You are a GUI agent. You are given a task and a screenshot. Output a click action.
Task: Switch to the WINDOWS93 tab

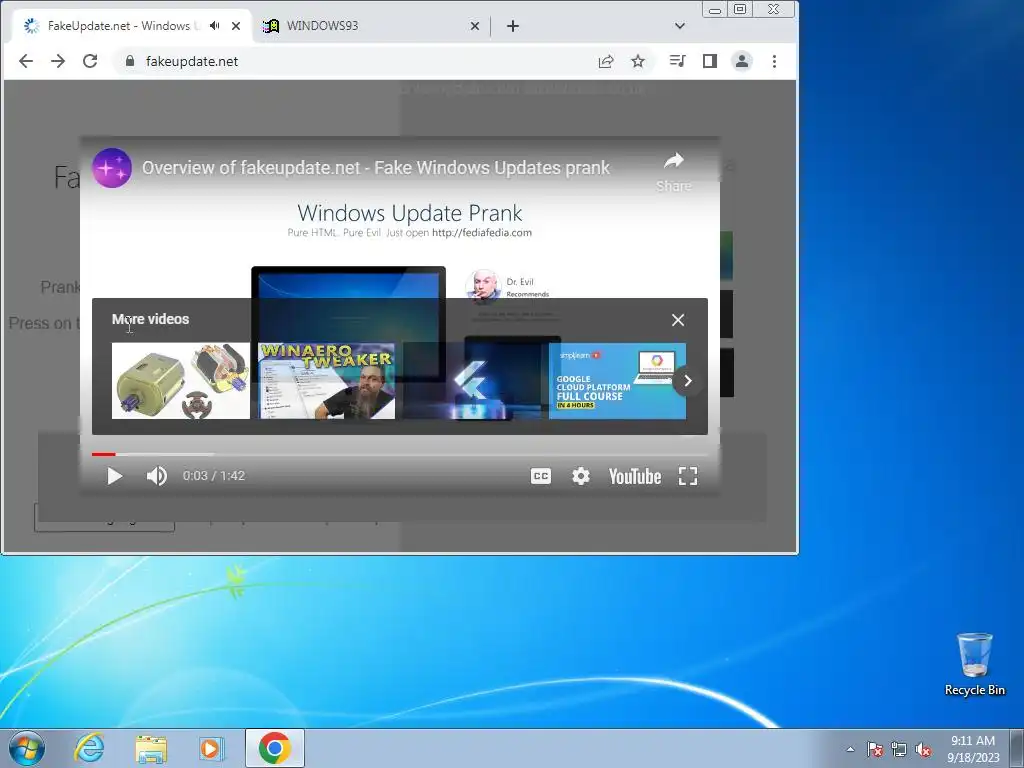[371, 26]
